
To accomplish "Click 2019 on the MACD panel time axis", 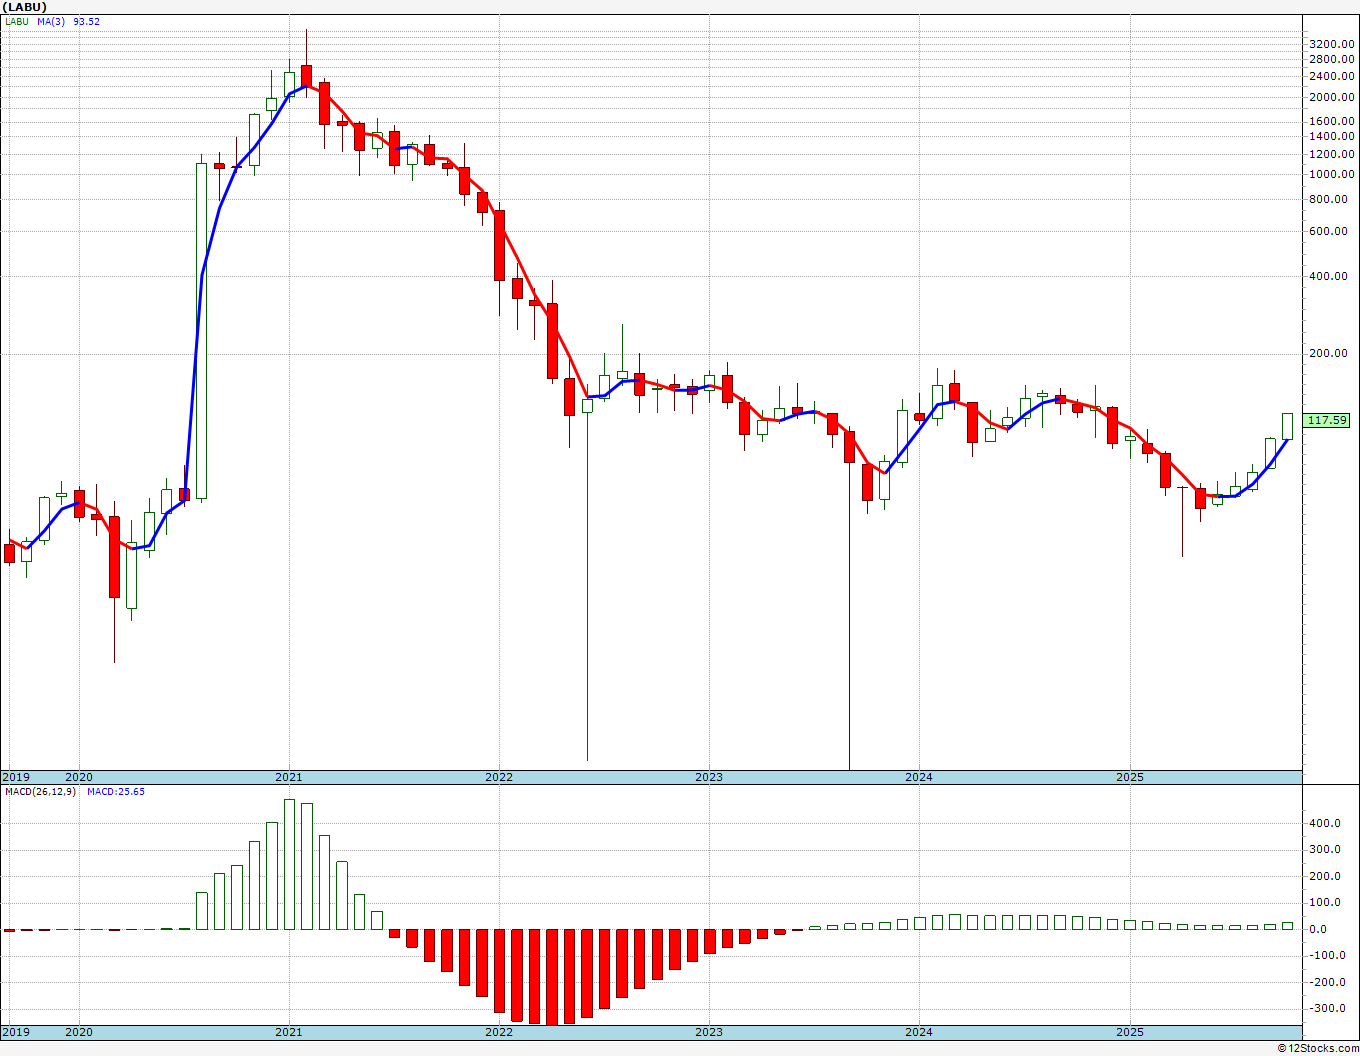I will (14, 1032).
